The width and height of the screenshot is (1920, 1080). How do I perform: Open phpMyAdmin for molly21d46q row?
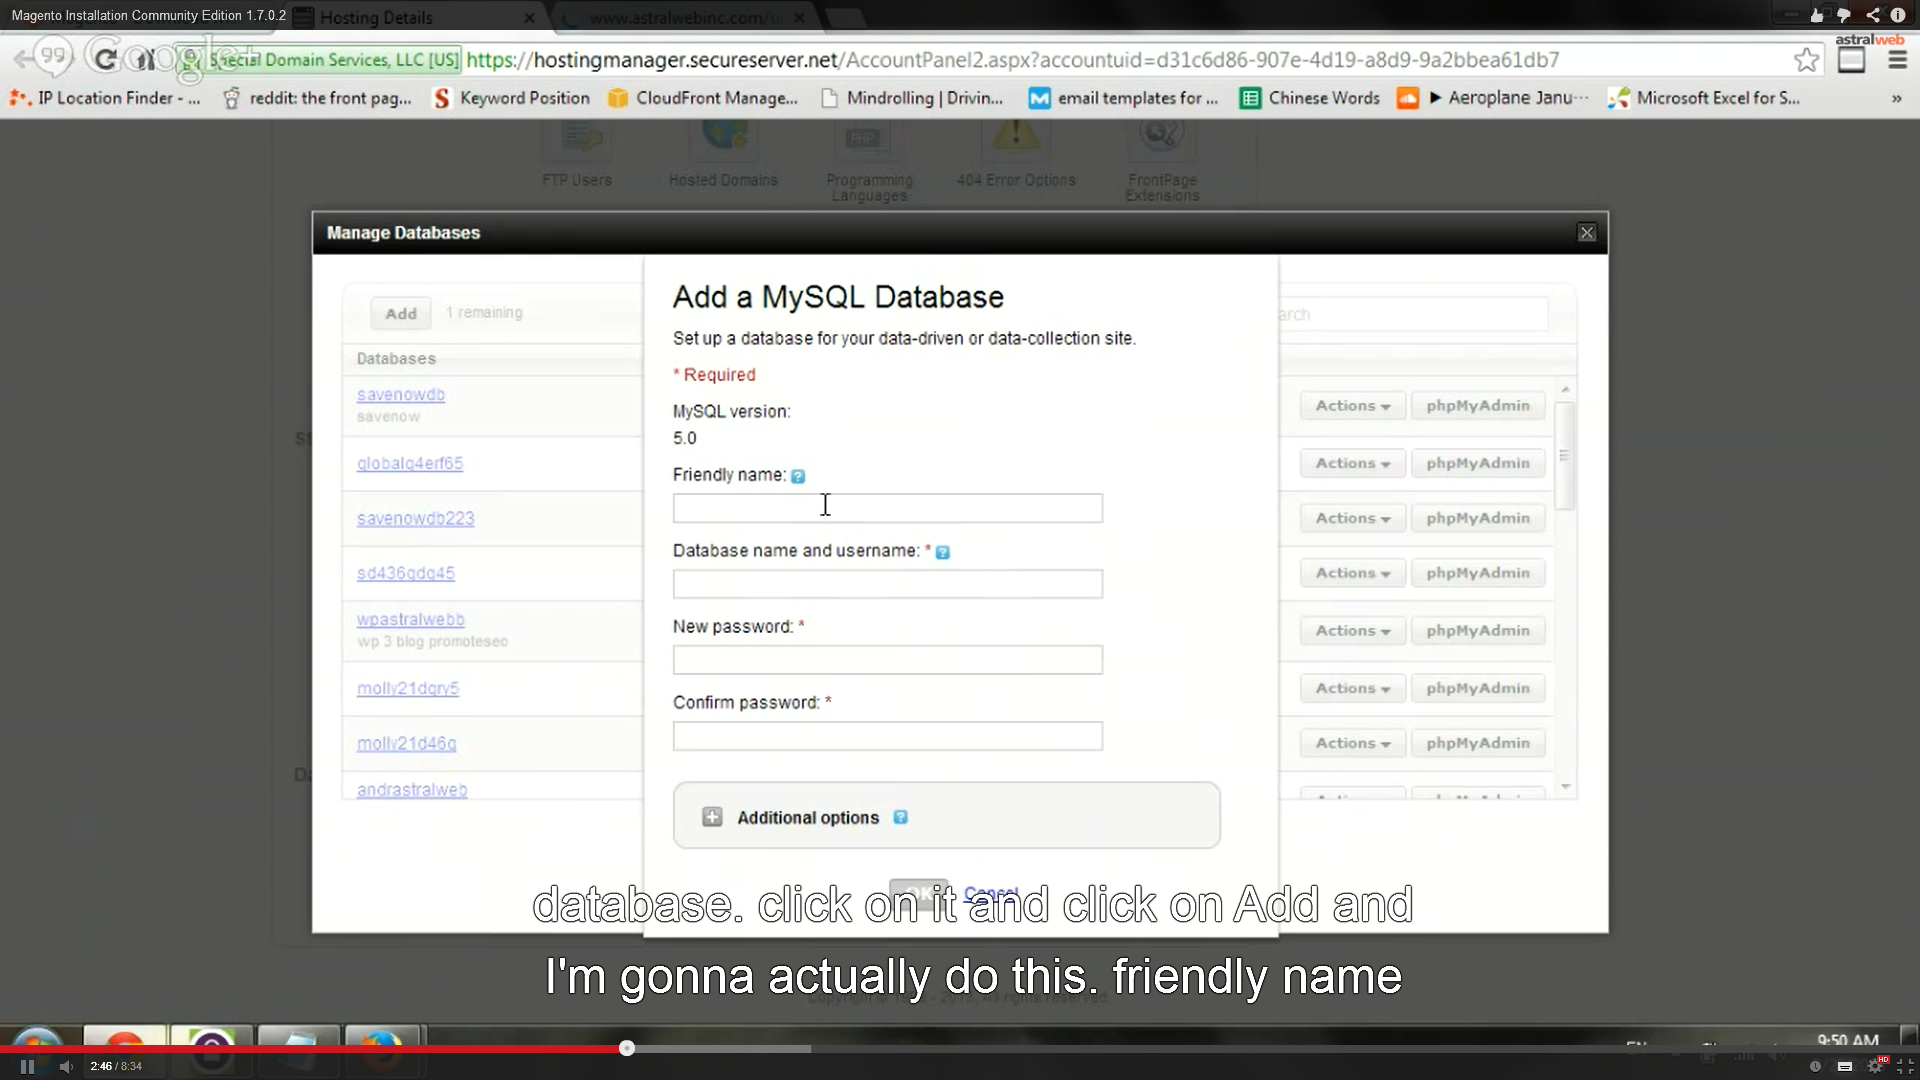point(1478,744)
